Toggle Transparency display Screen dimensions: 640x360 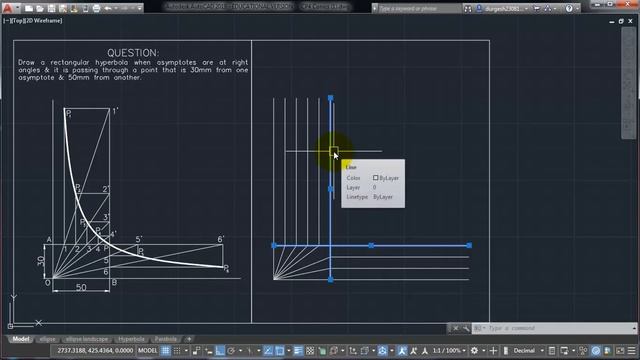click(310, 351)
